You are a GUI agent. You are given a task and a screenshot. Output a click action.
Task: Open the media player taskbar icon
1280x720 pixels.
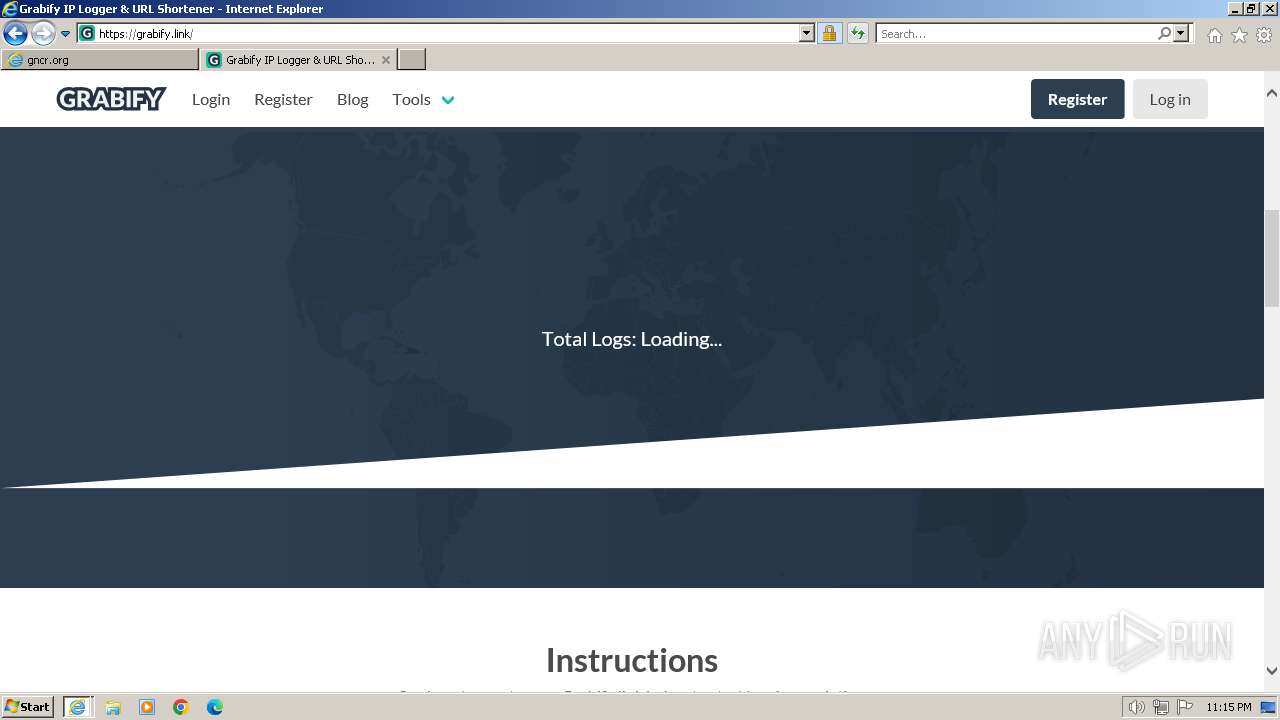click(147, 707)
